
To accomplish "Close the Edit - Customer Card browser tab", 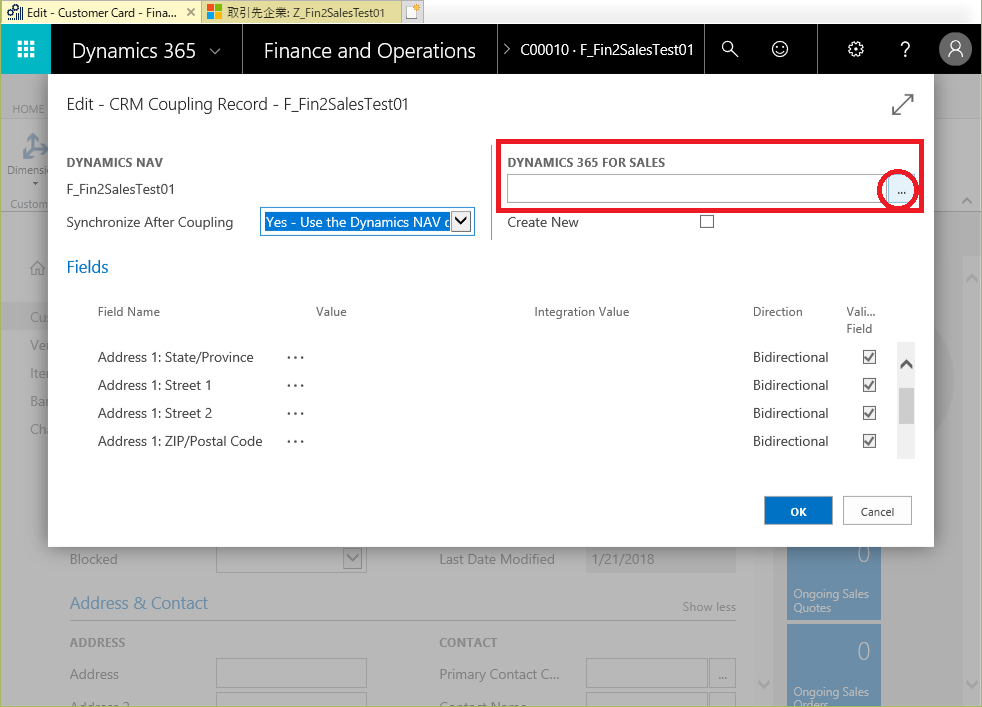I will coord(191,12).
